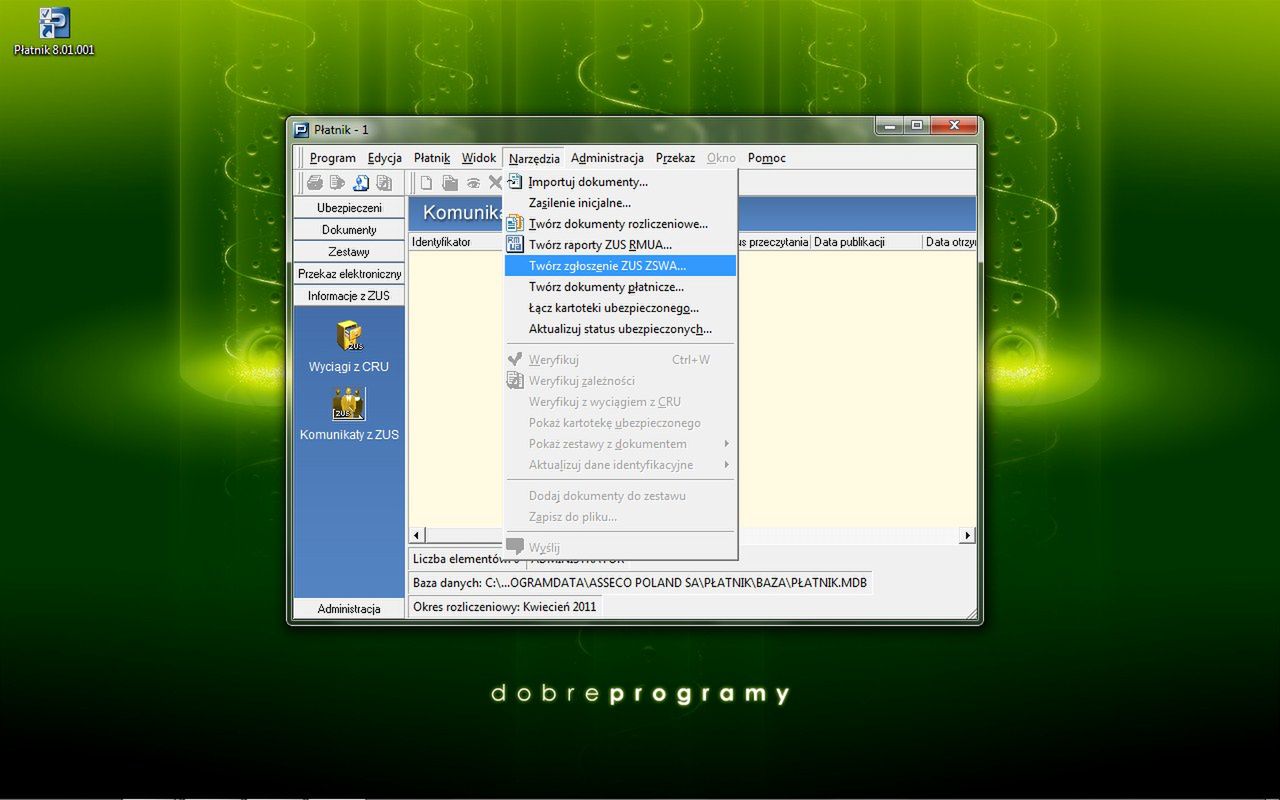Click the icon beside Importuj dokumenty
This screenshot has height=800, width=1280.
tap(515, 182)
